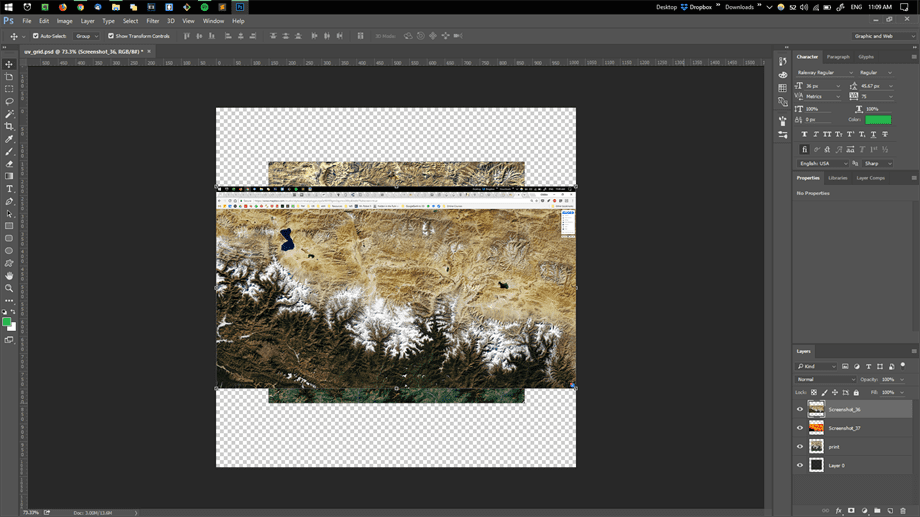Select the Eraser tool
The height and width of the screenshot is (517, 920).
point(9,164)
